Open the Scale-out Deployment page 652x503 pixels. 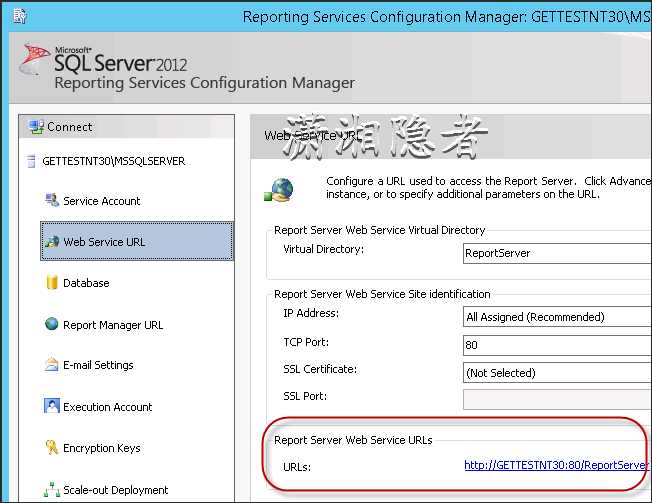click(x=115, y=490)
